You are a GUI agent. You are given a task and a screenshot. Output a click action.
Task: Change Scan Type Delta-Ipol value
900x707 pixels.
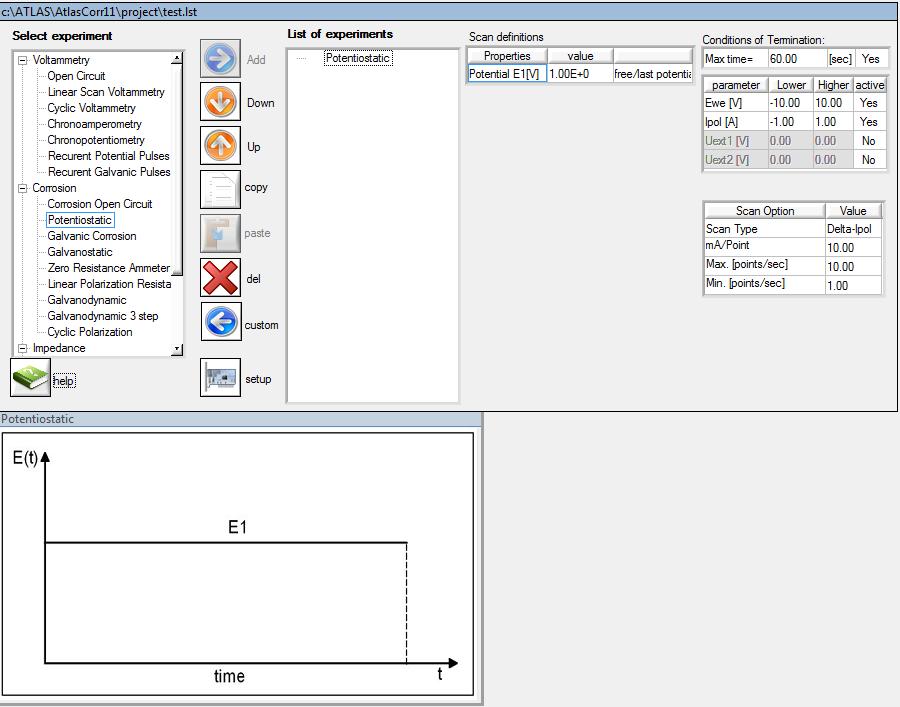point(853,229)
